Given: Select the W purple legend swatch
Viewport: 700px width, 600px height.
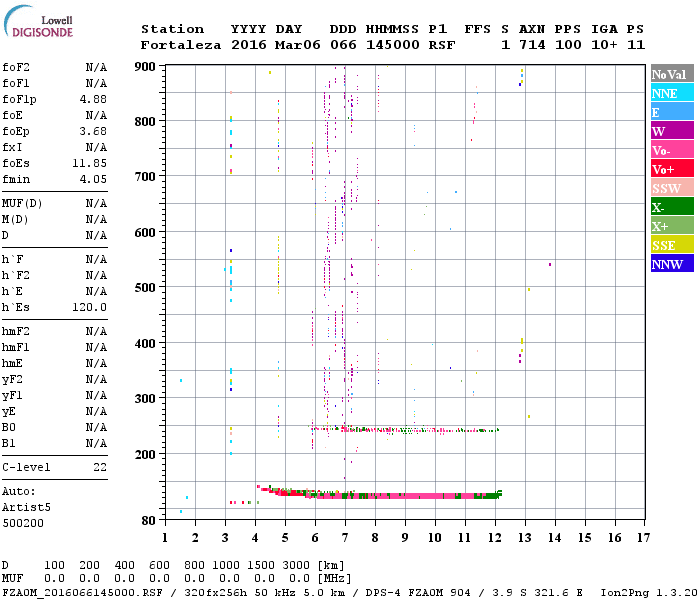Looking at the screenshot, I should [672, 131].
